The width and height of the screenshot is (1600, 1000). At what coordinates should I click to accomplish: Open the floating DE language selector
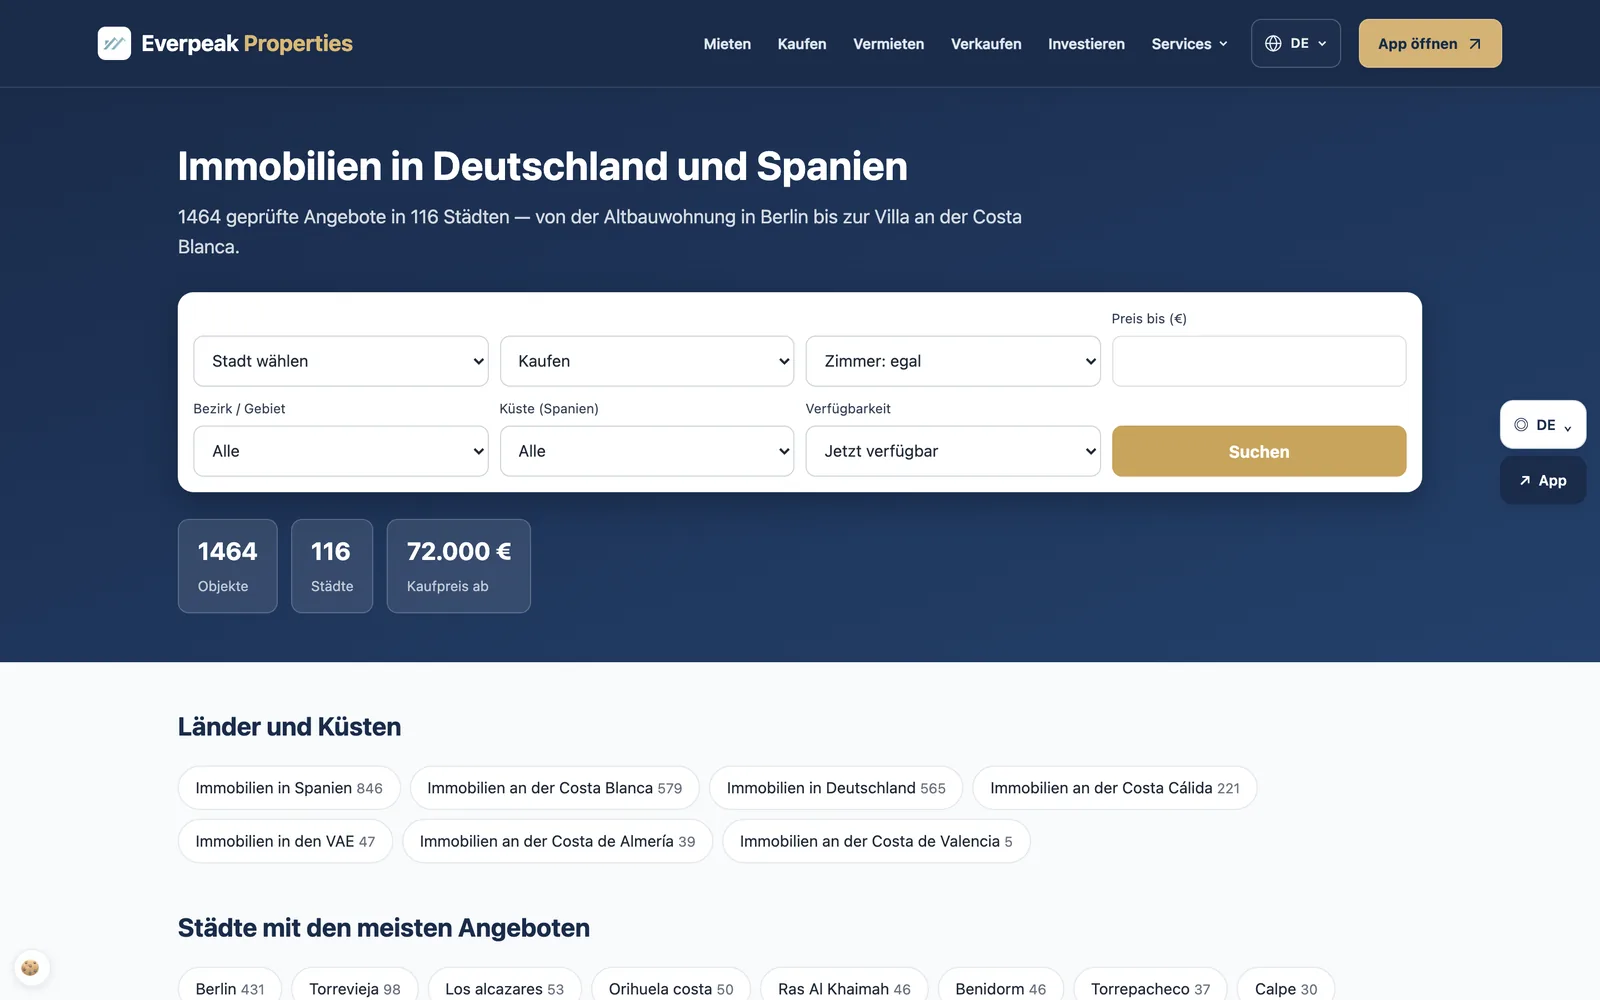coord(1543,425)
